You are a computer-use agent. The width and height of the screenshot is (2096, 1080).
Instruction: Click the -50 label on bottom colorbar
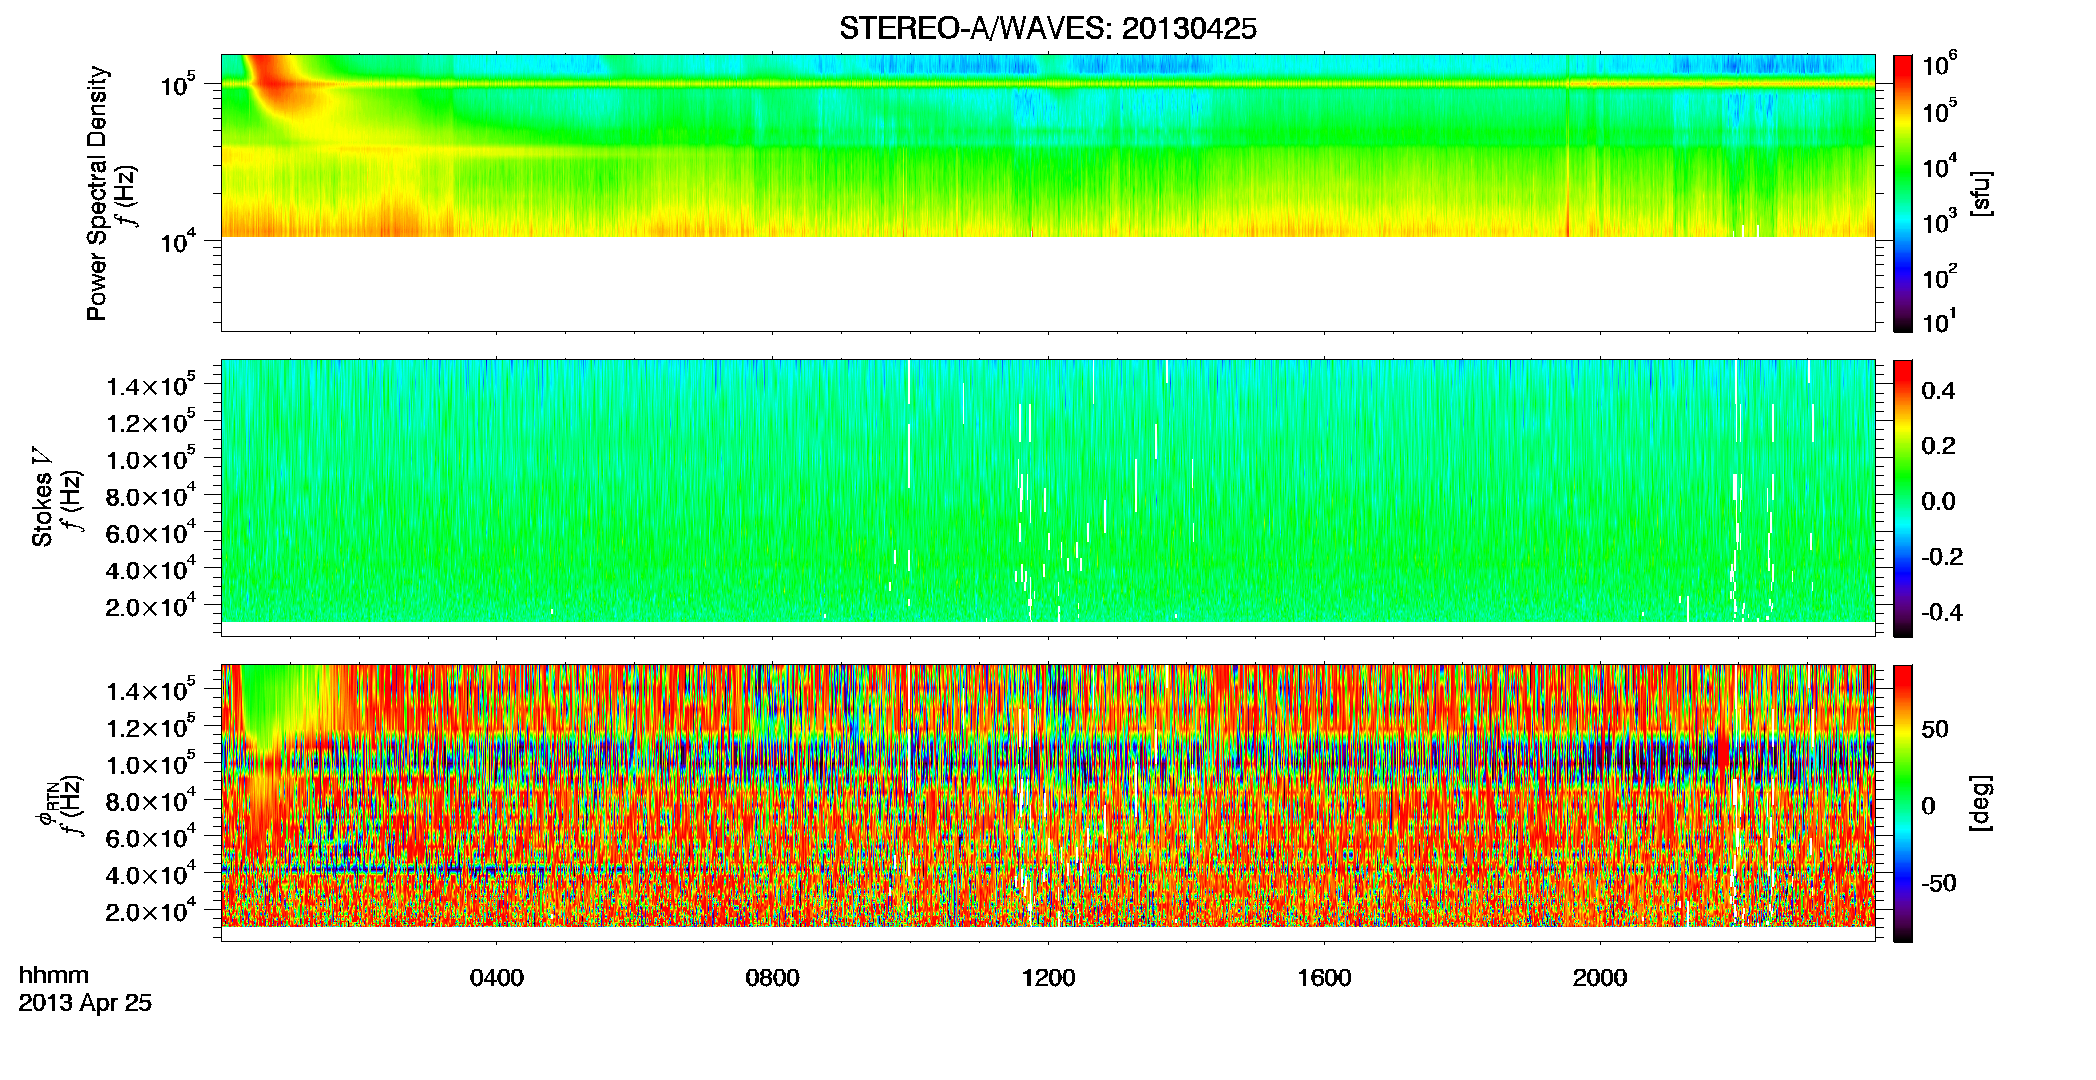[1939, 884]
